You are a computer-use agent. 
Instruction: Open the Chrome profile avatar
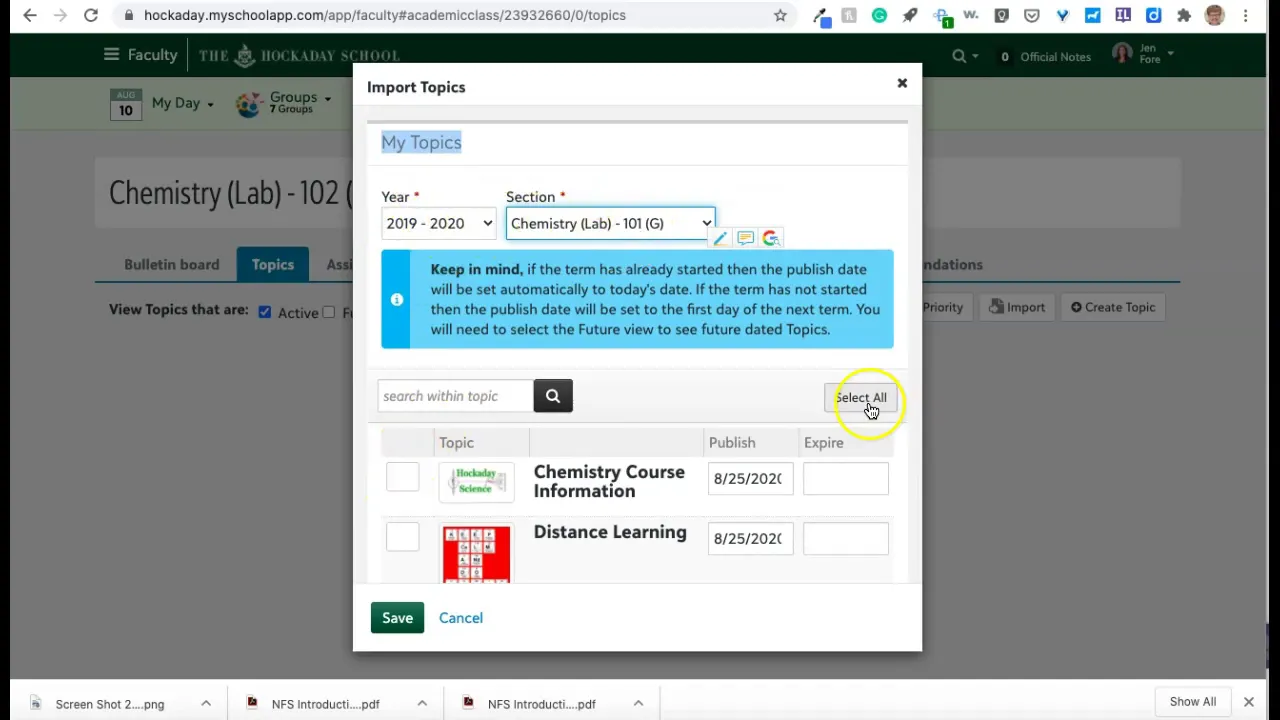click(x=1215, y=15)
